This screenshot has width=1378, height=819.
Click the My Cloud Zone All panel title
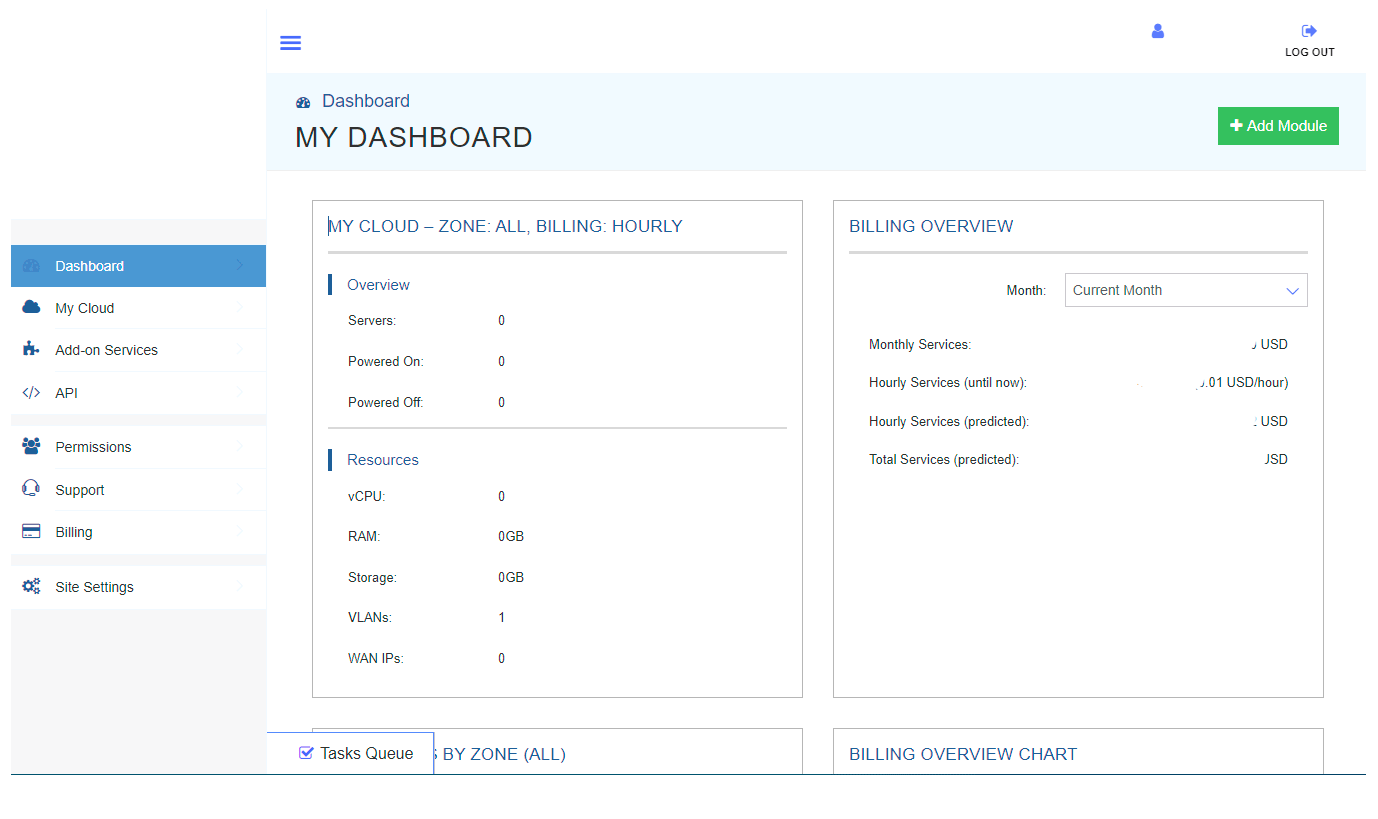point(505,226)
